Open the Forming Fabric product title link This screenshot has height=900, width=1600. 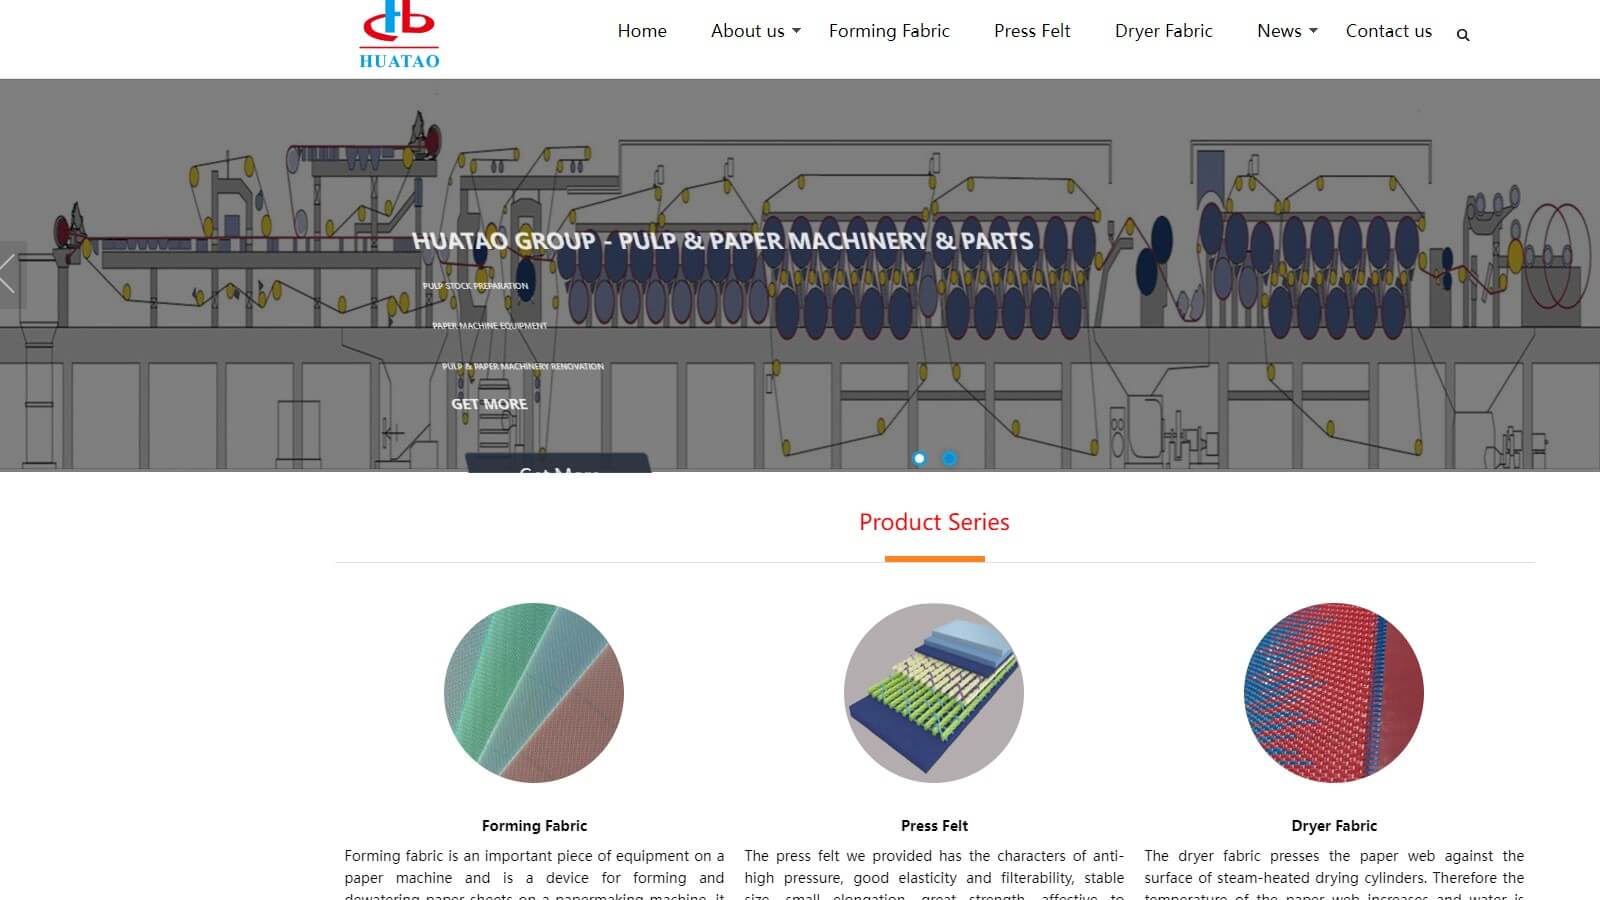[534, 826]
